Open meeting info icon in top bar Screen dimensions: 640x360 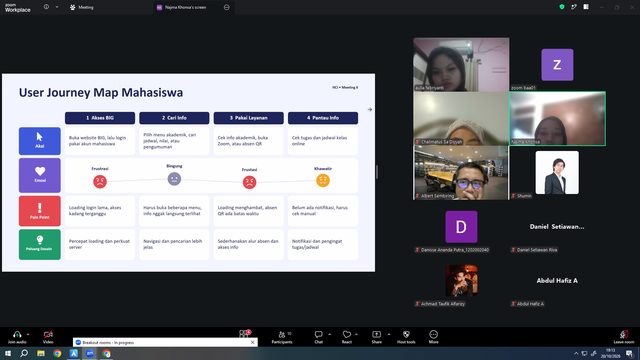click(47, 7)
